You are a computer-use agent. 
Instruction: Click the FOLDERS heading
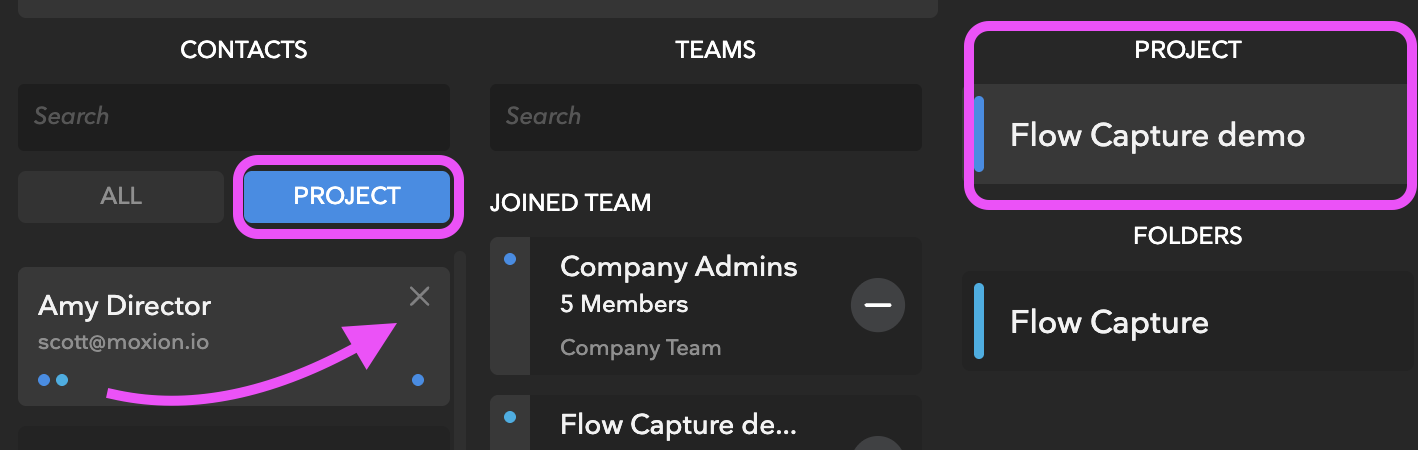coord(1187,236)
